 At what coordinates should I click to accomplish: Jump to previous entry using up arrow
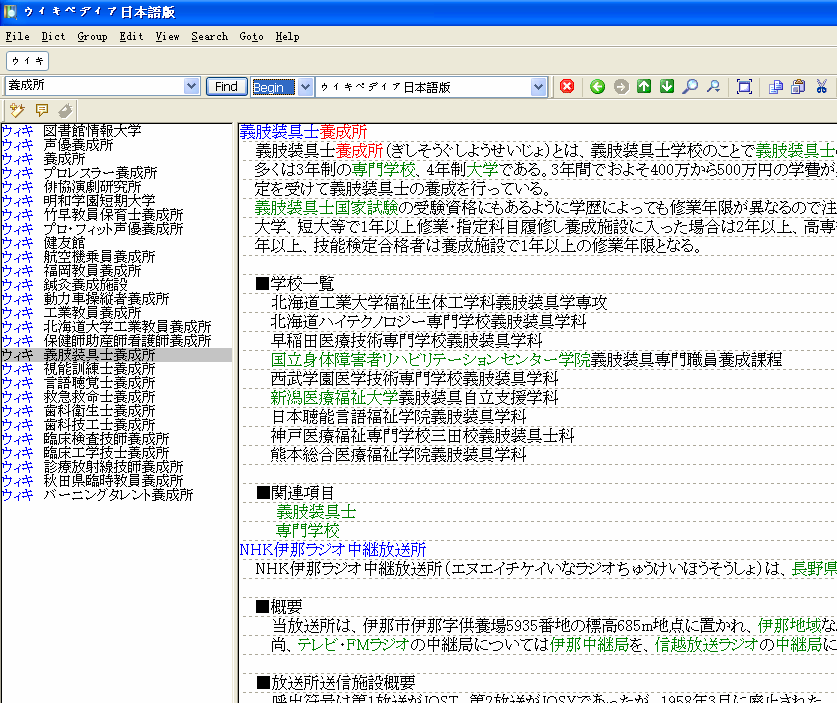tap(644, 87)
